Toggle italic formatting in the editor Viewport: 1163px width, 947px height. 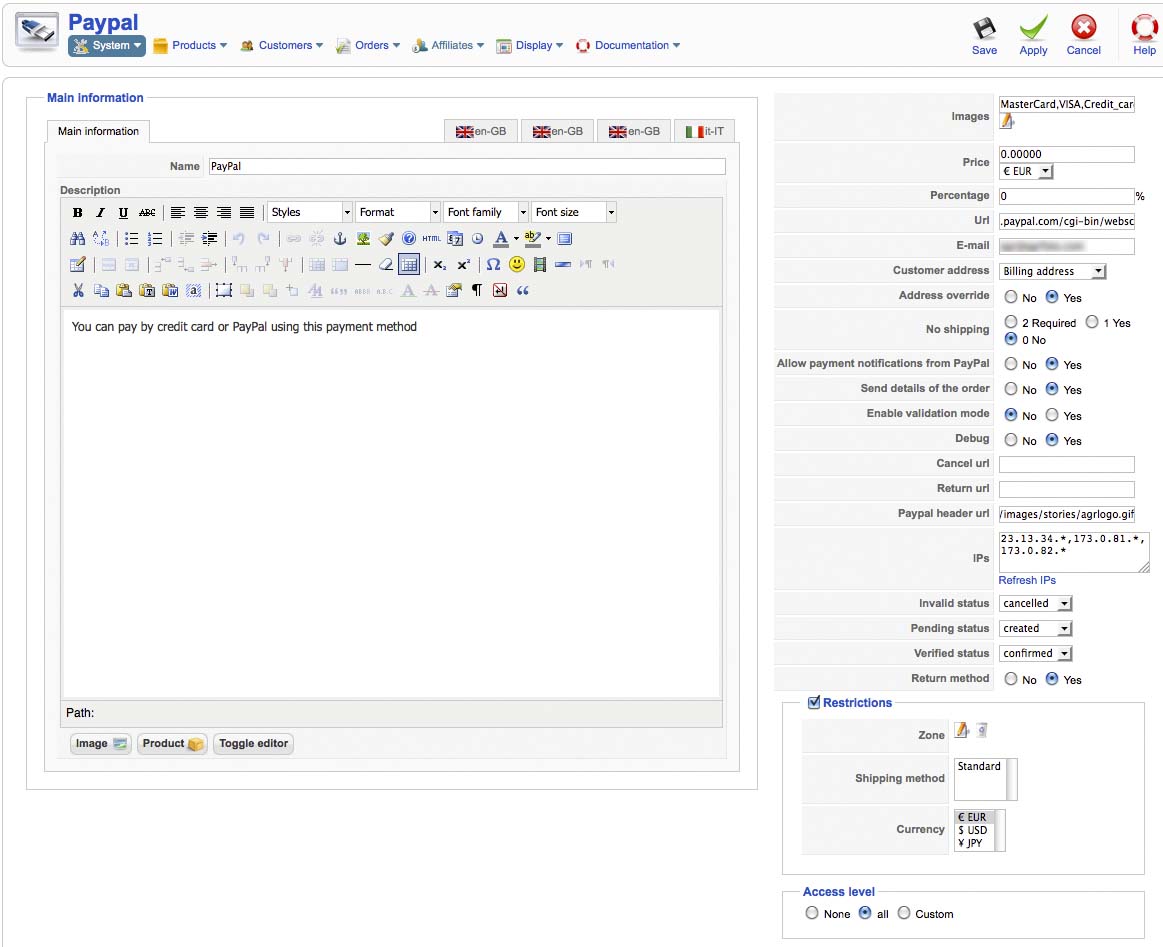click(x=100, y=213)
